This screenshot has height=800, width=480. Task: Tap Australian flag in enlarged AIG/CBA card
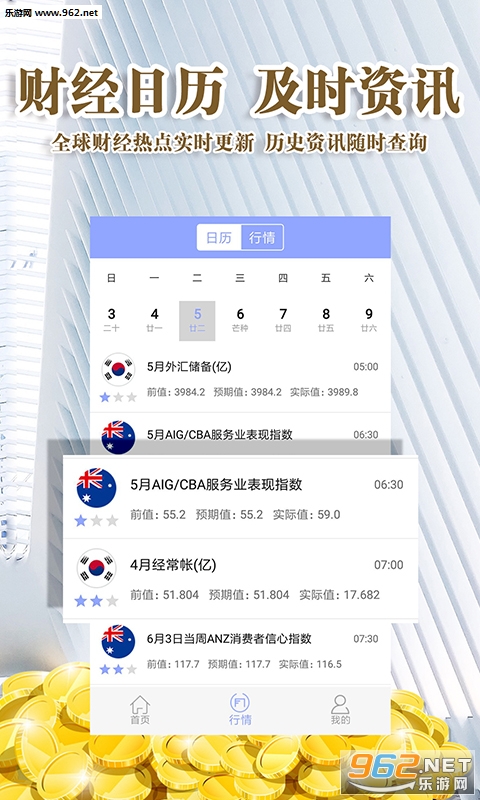pyautogui.click(x=96, y=487)
